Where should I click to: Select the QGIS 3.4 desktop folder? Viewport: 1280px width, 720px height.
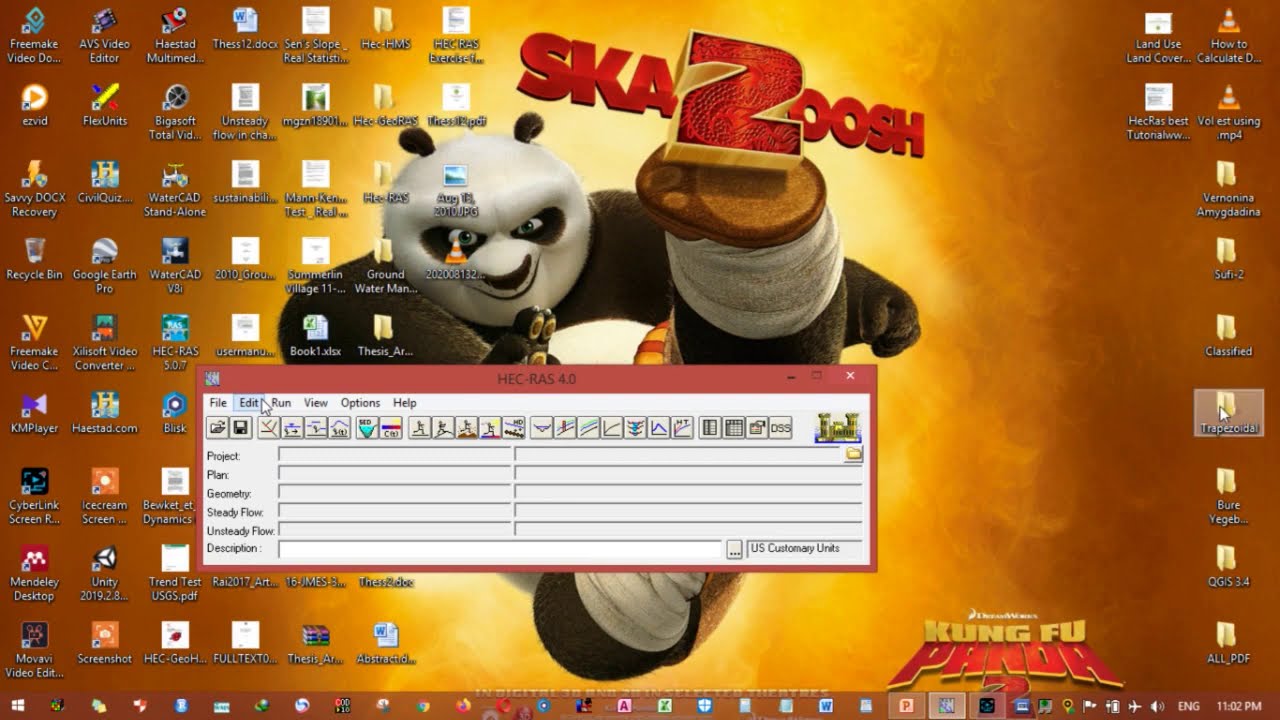pyautogui.click(x=1229, y=566)
